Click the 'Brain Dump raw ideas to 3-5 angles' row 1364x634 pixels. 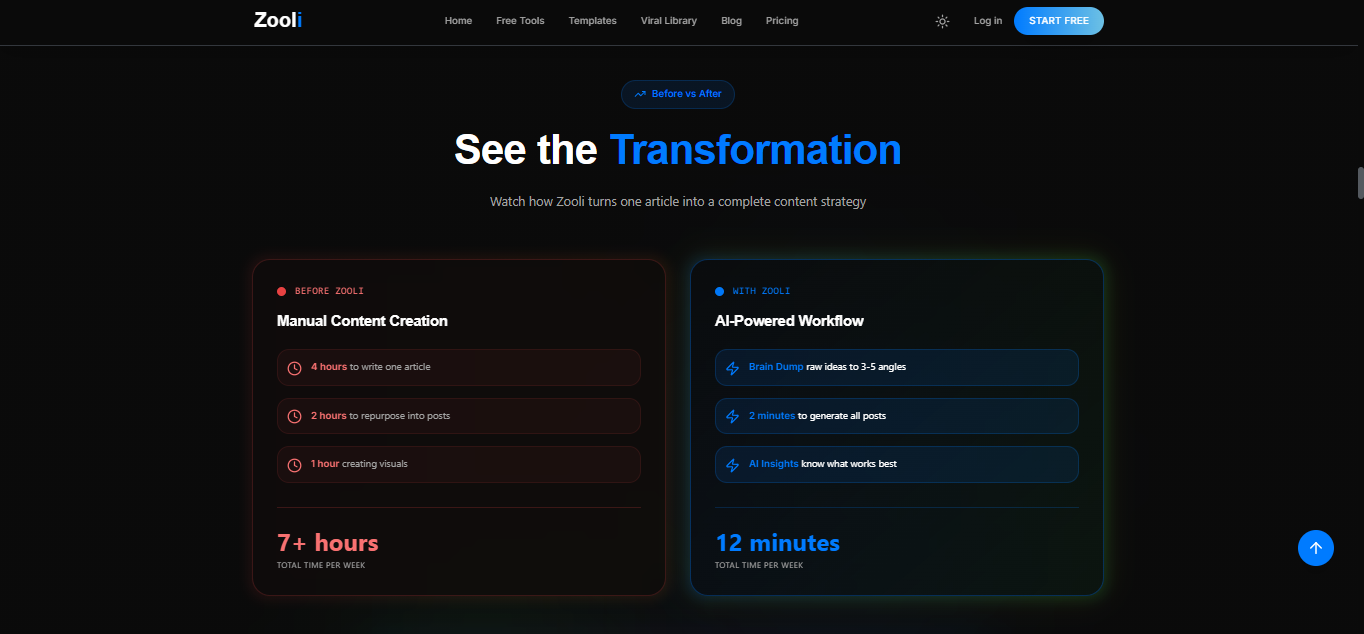click(x=897, y=367)
